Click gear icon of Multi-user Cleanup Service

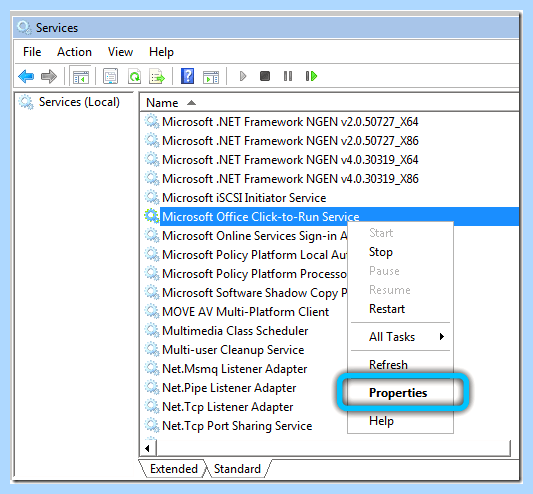(x=152, y=350)
